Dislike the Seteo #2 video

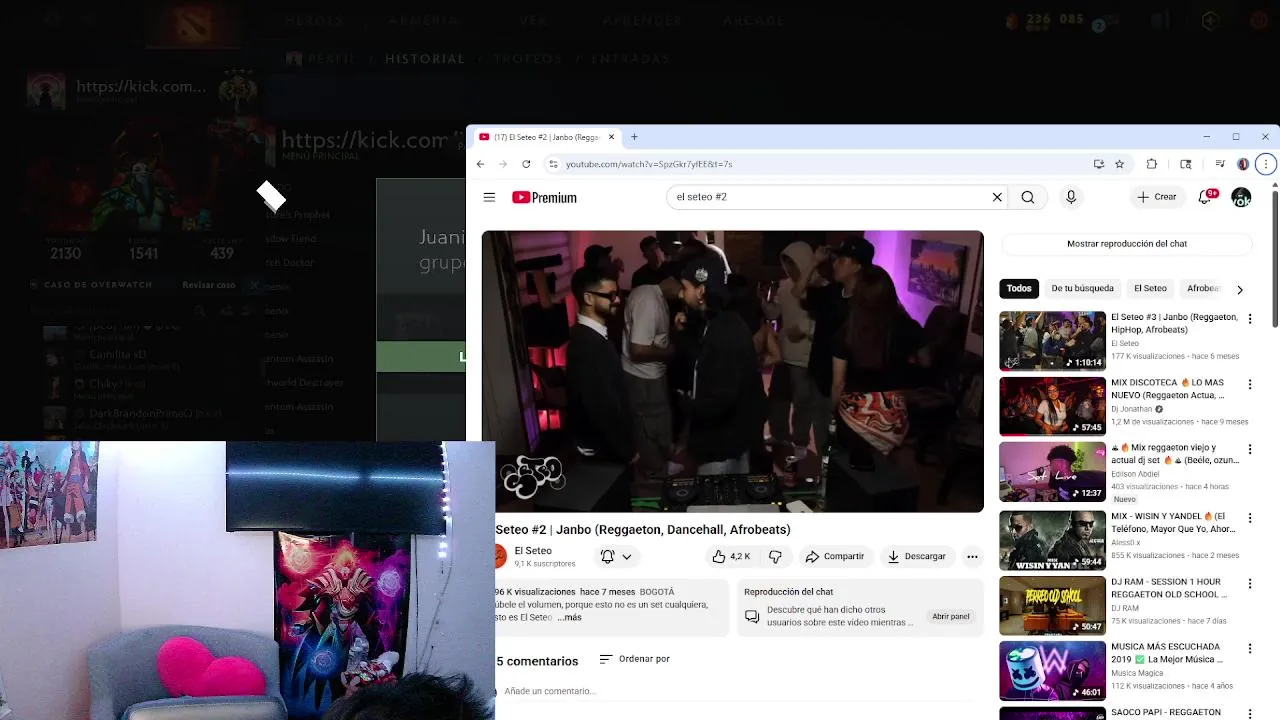(x=775, y=556)
